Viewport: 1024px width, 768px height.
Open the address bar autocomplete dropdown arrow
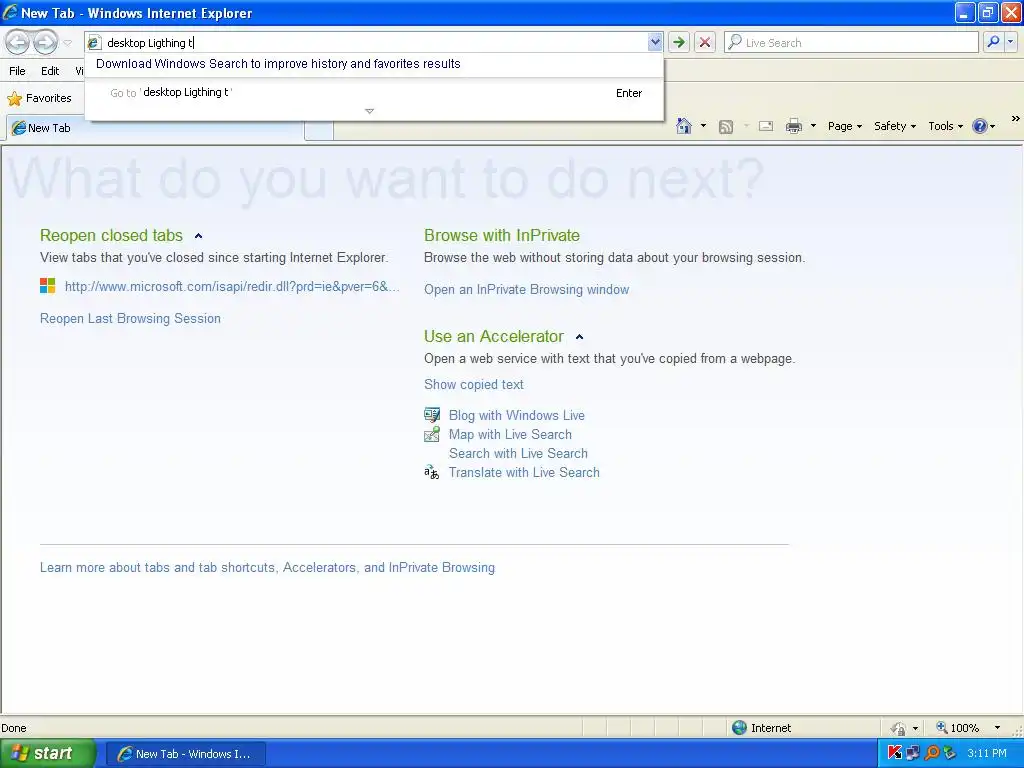click(x=655, y=42)
